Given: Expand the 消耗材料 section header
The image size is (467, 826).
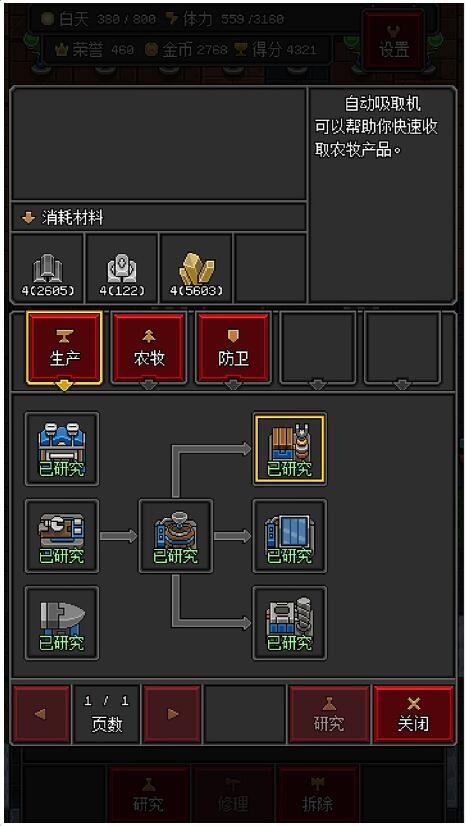Looking at the screenshot, I should click(x=158, y=218).
